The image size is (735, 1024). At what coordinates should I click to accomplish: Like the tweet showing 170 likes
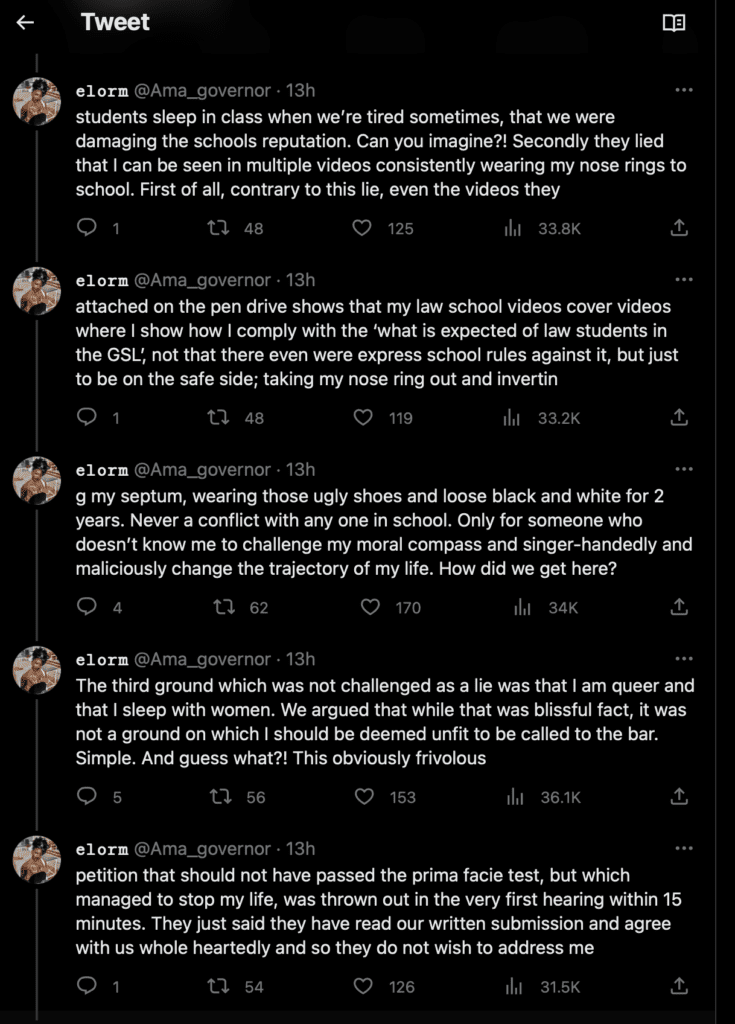[x=370, y=607]
